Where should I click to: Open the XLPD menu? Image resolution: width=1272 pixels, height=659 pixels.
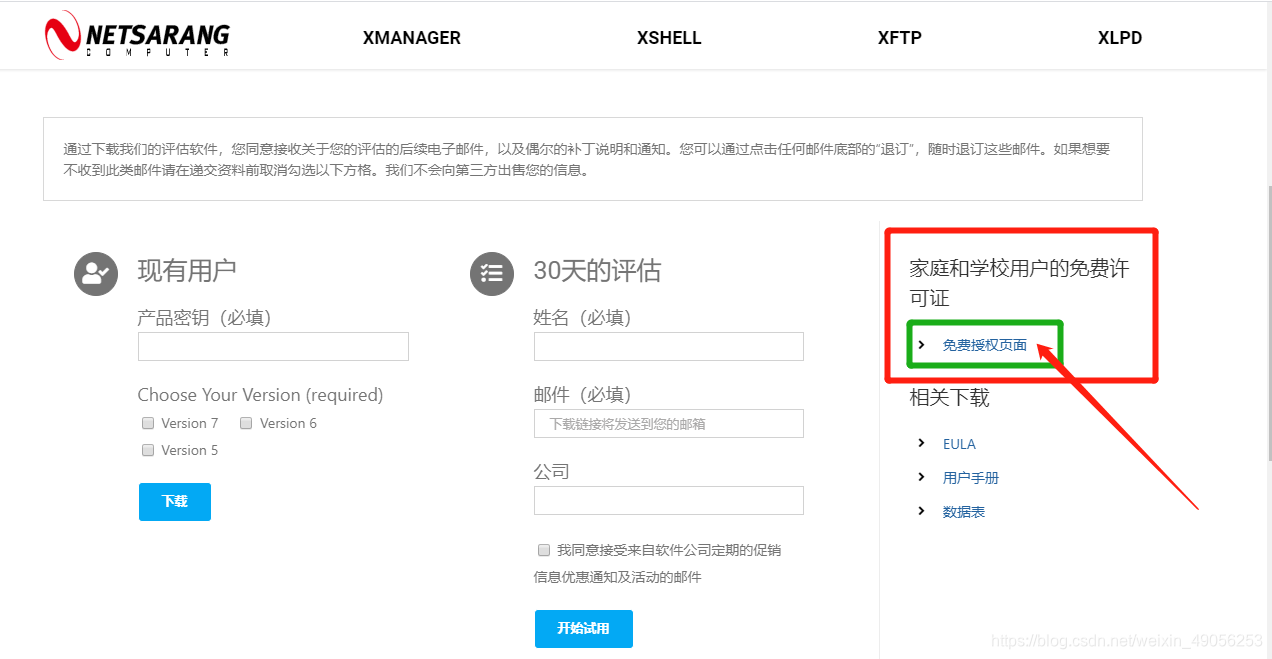pyautogui.click(x=1120, y=38)
